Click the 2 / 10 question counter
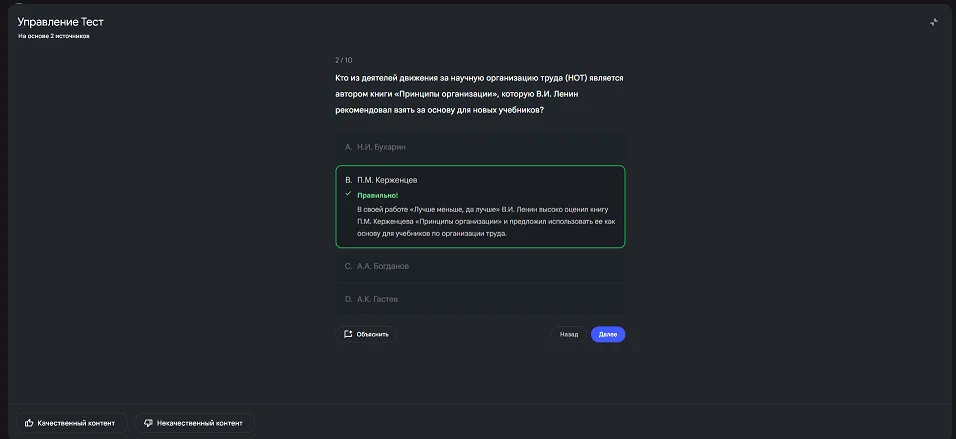 344,60
